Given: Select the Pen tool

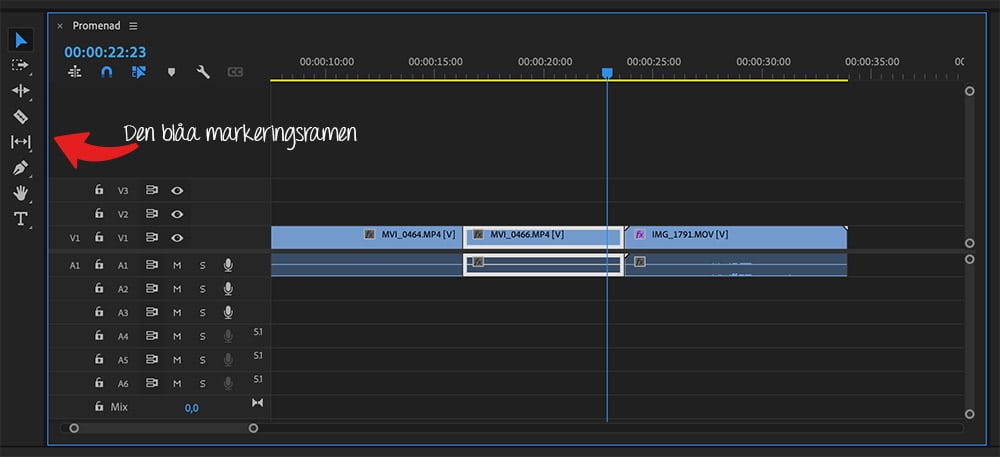Looking at the screenshot, I should click(x=21, y=168).
